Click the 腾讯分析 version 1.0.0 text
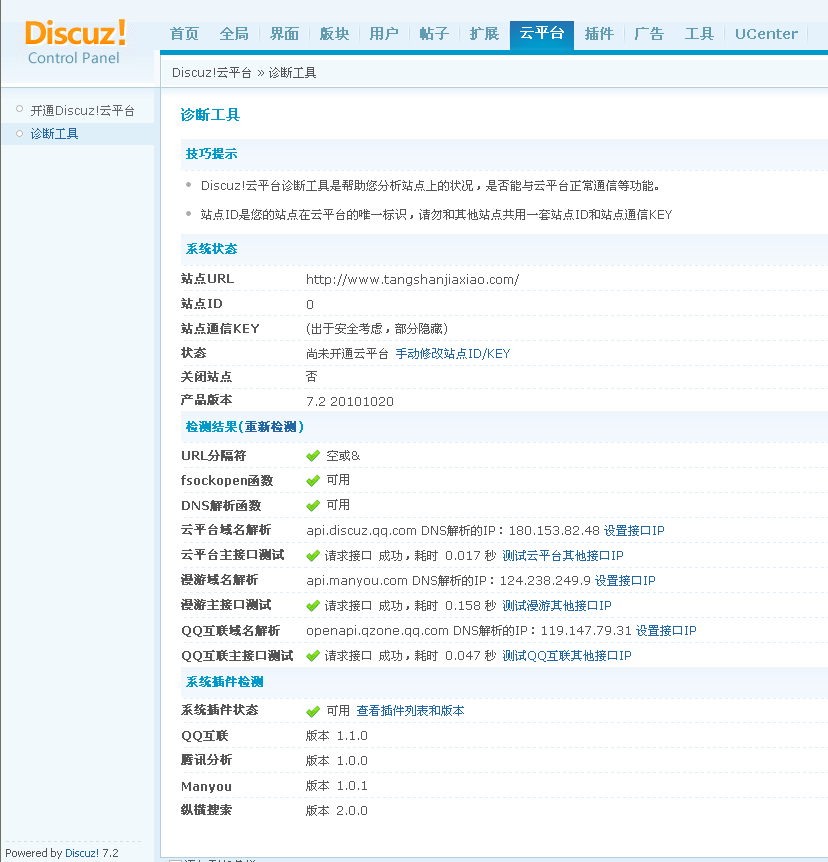Image resolution: width=828 pixels, height=862 pixels. tap(336, 760)
